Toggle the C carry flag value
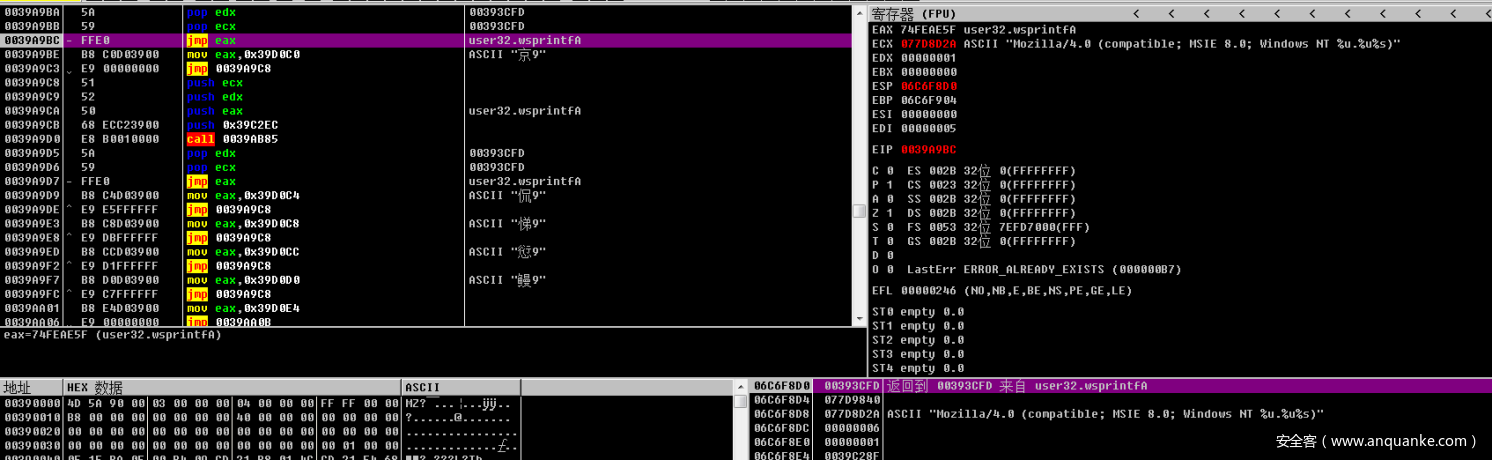Image resolution: width=1492 pixels, height=460 pixels. pyautogui.click(x=890, y=171)
